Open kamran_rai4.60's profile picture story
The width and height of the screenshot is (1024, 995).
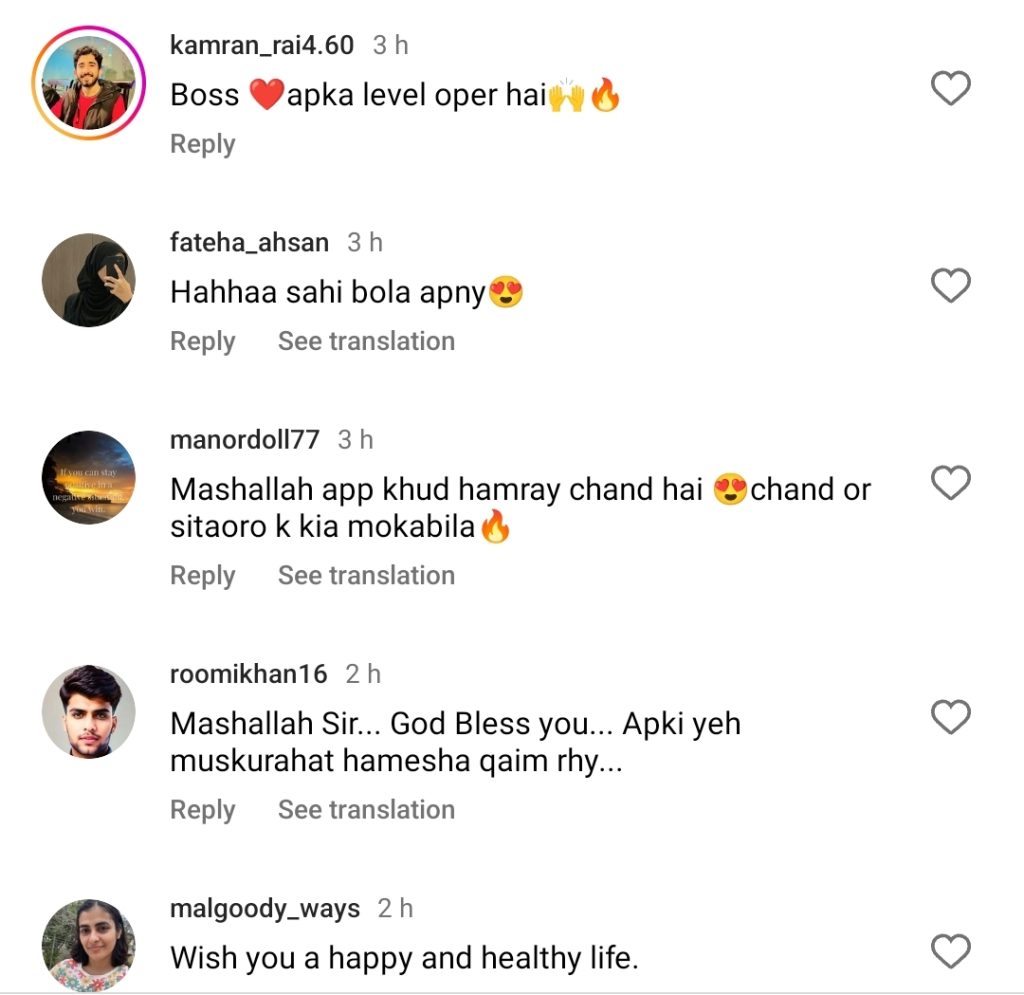tap(89, 83)
